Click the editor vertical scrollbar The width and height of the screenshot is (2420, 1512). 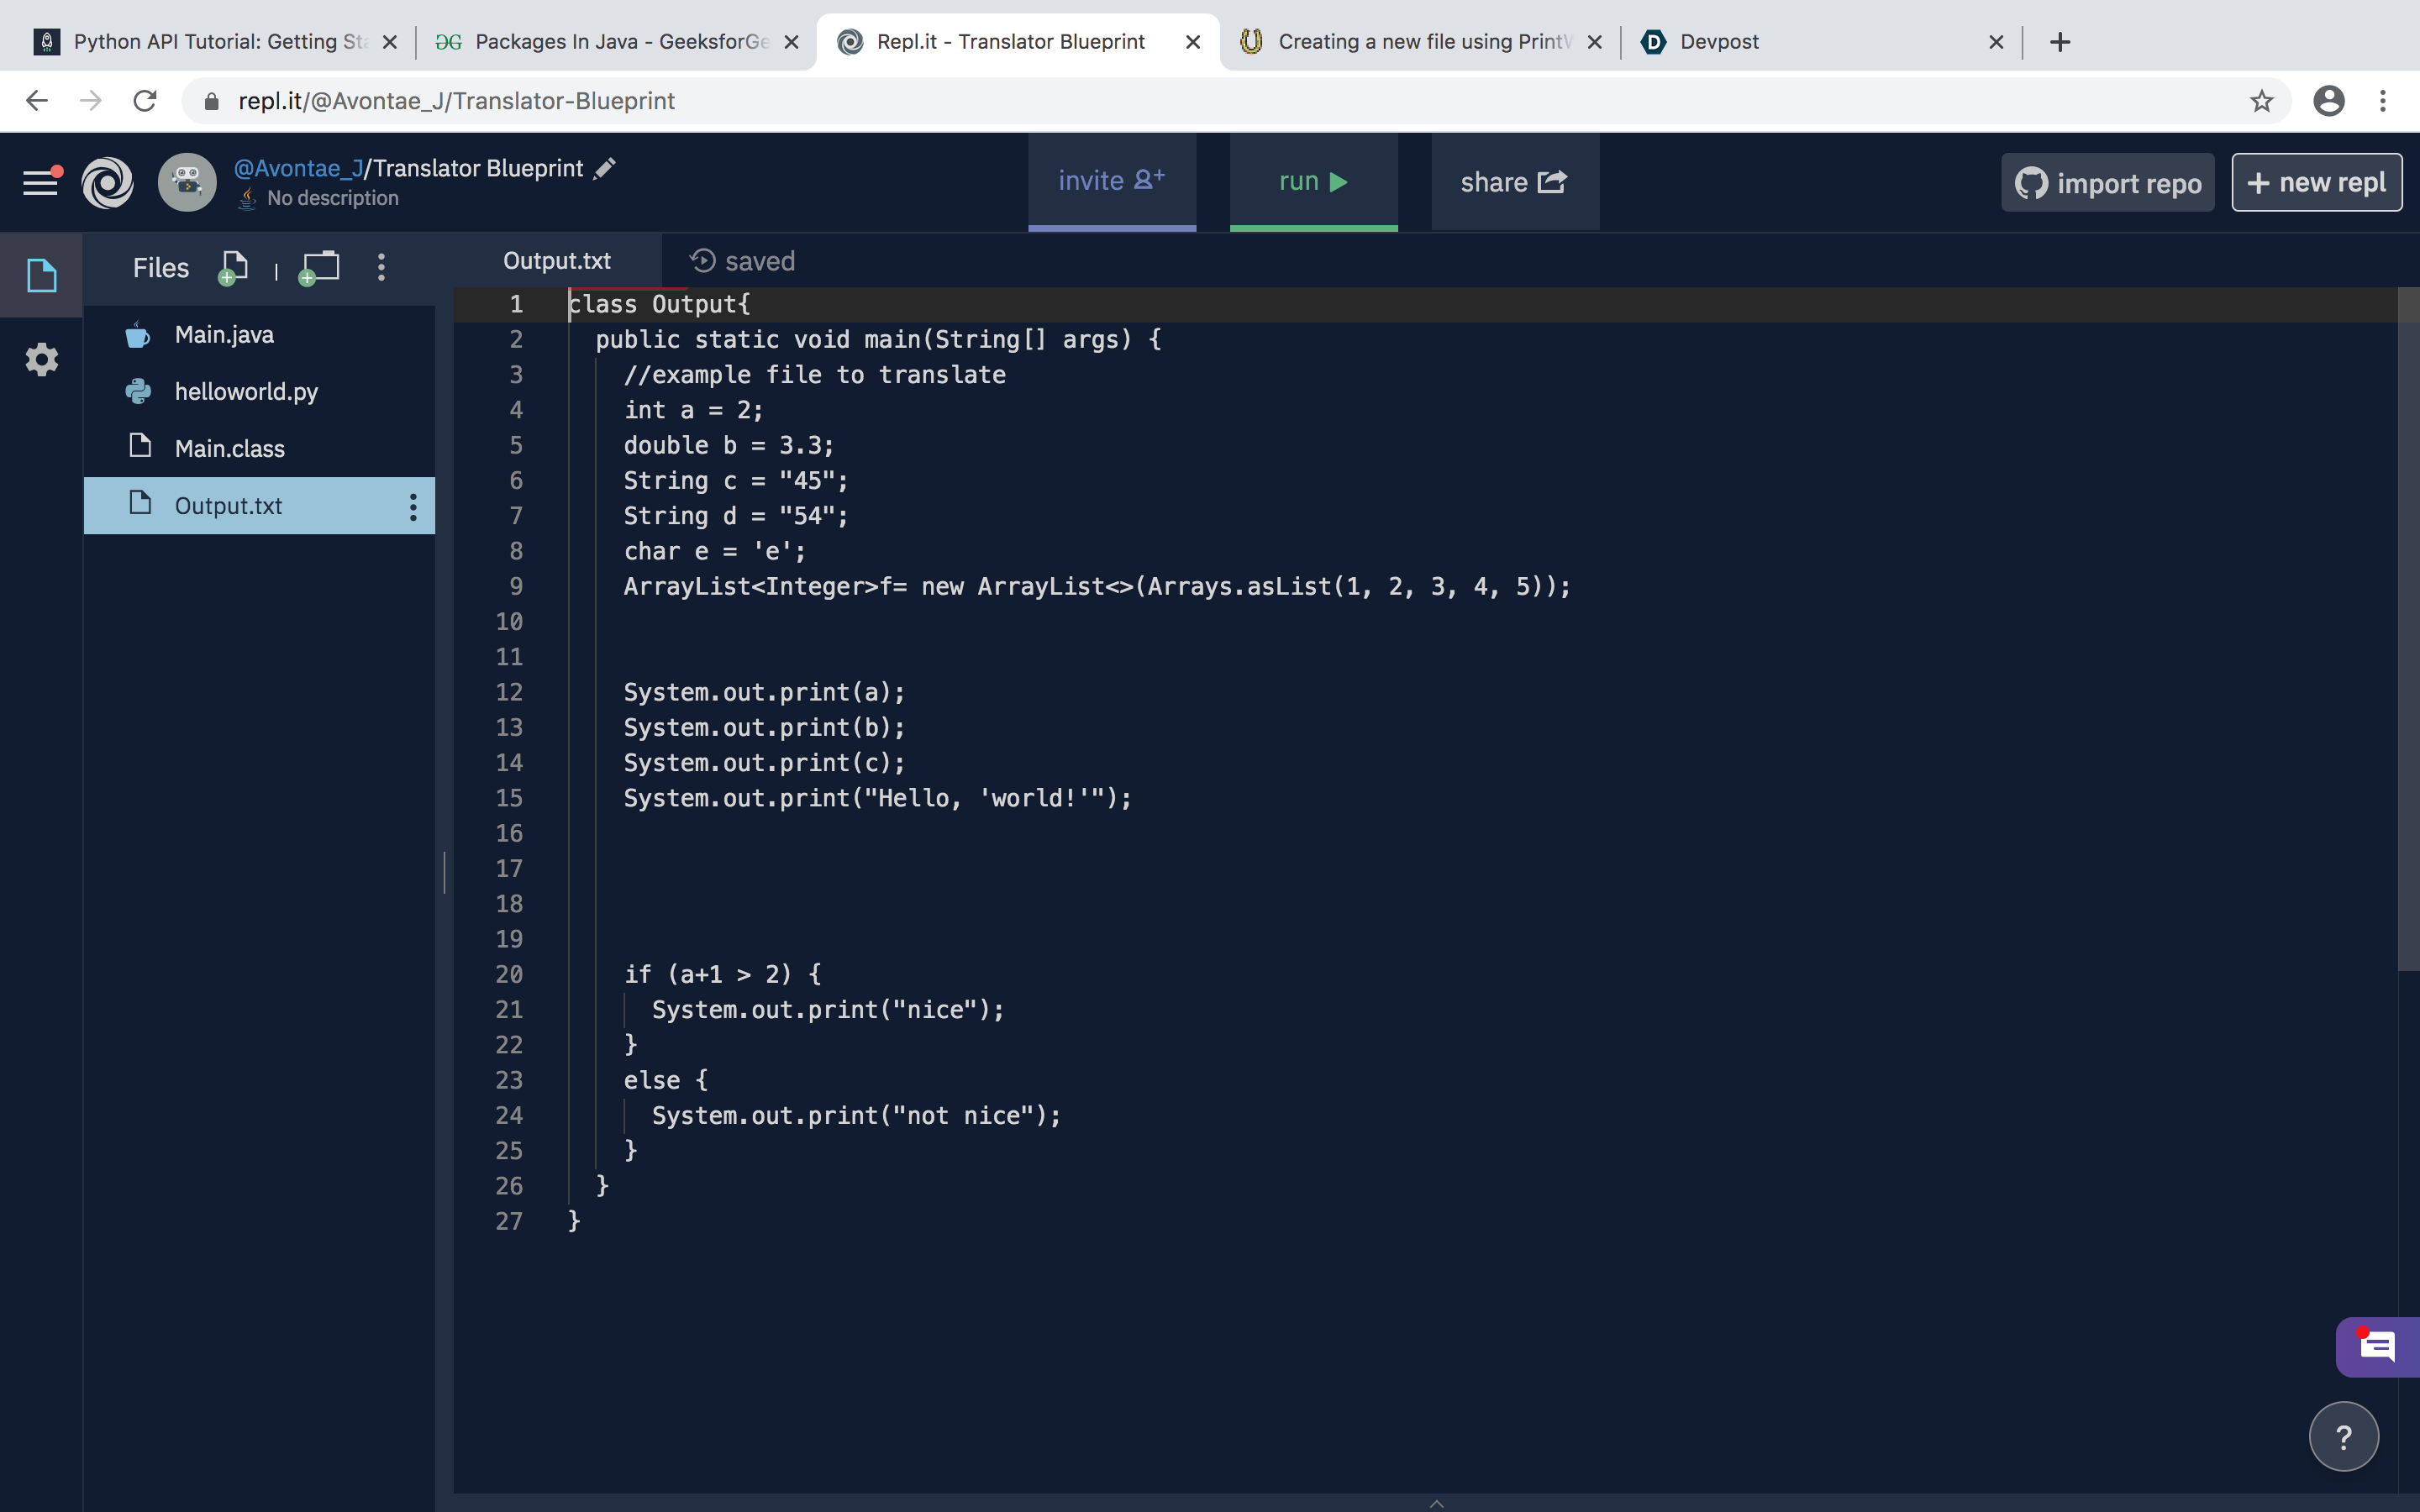2407,630
